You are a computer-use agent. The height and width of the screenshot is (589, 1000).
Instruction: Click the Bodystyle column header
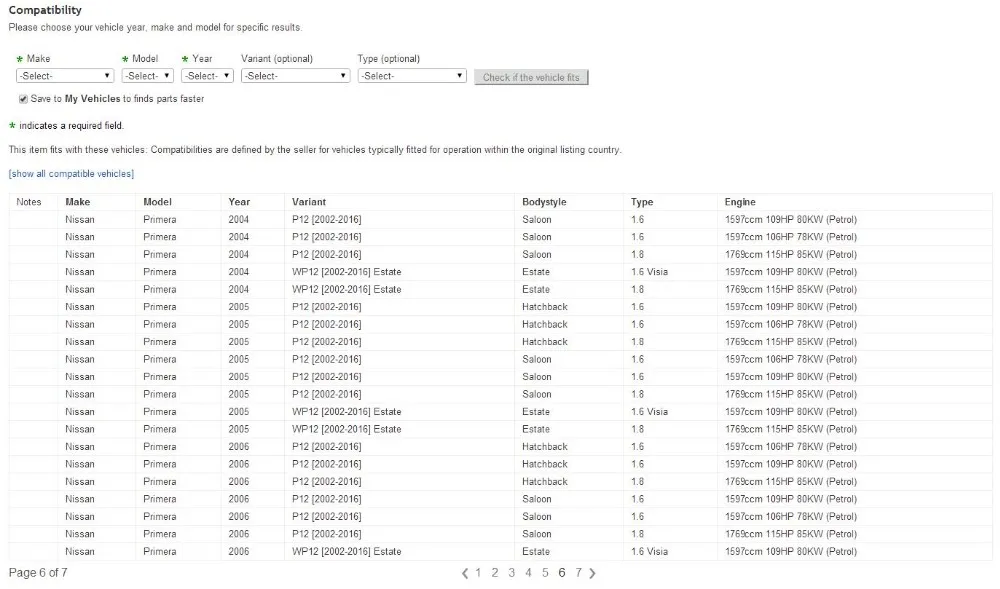click(544, 202)
